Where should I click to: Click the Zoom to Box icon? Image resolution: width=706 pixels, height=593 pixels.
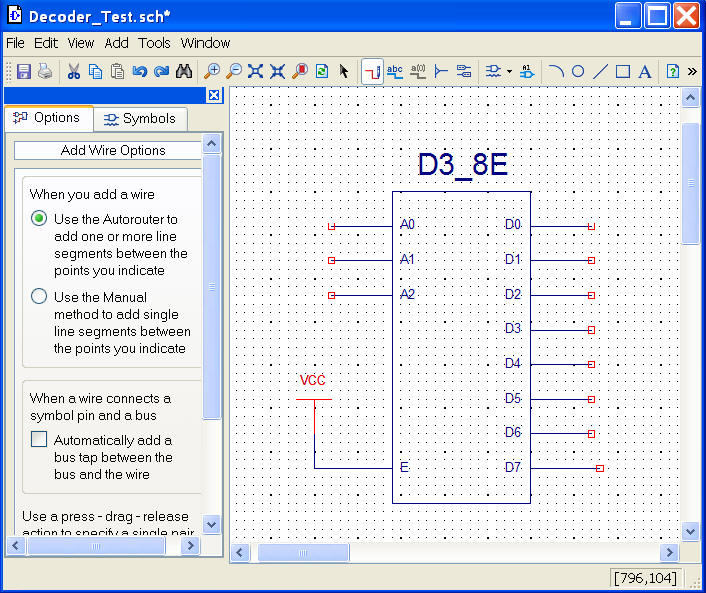277,71
